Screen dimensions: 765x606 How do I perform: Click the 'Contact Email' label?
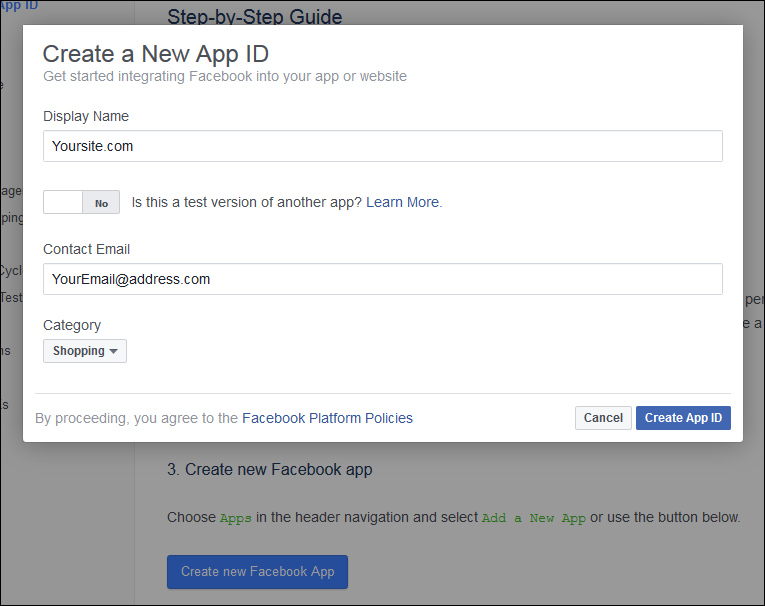[86, 249]
